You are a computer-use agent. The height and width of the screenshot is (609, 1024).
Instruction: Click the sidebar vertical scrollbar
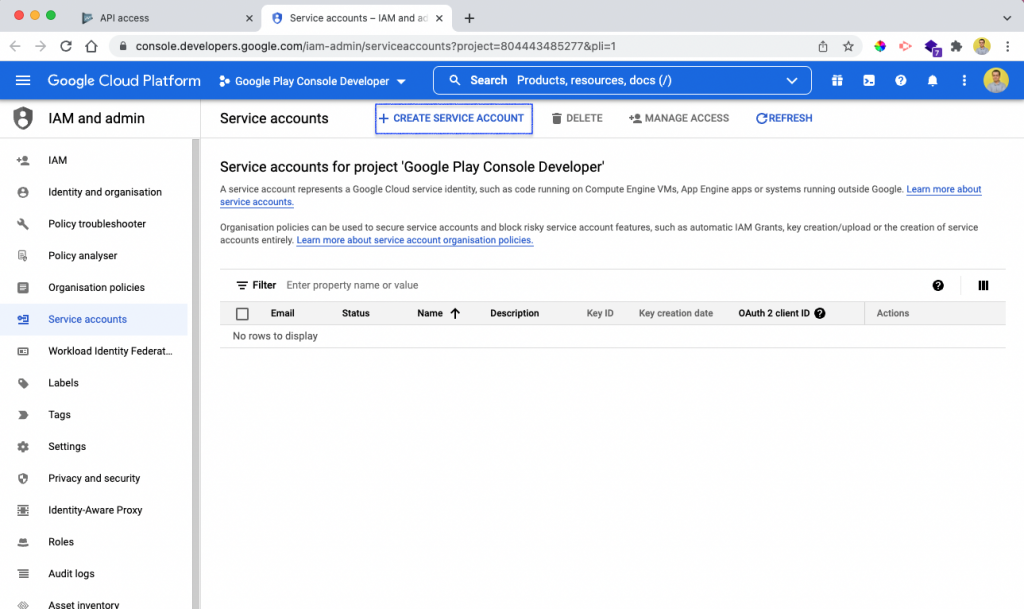195,373
